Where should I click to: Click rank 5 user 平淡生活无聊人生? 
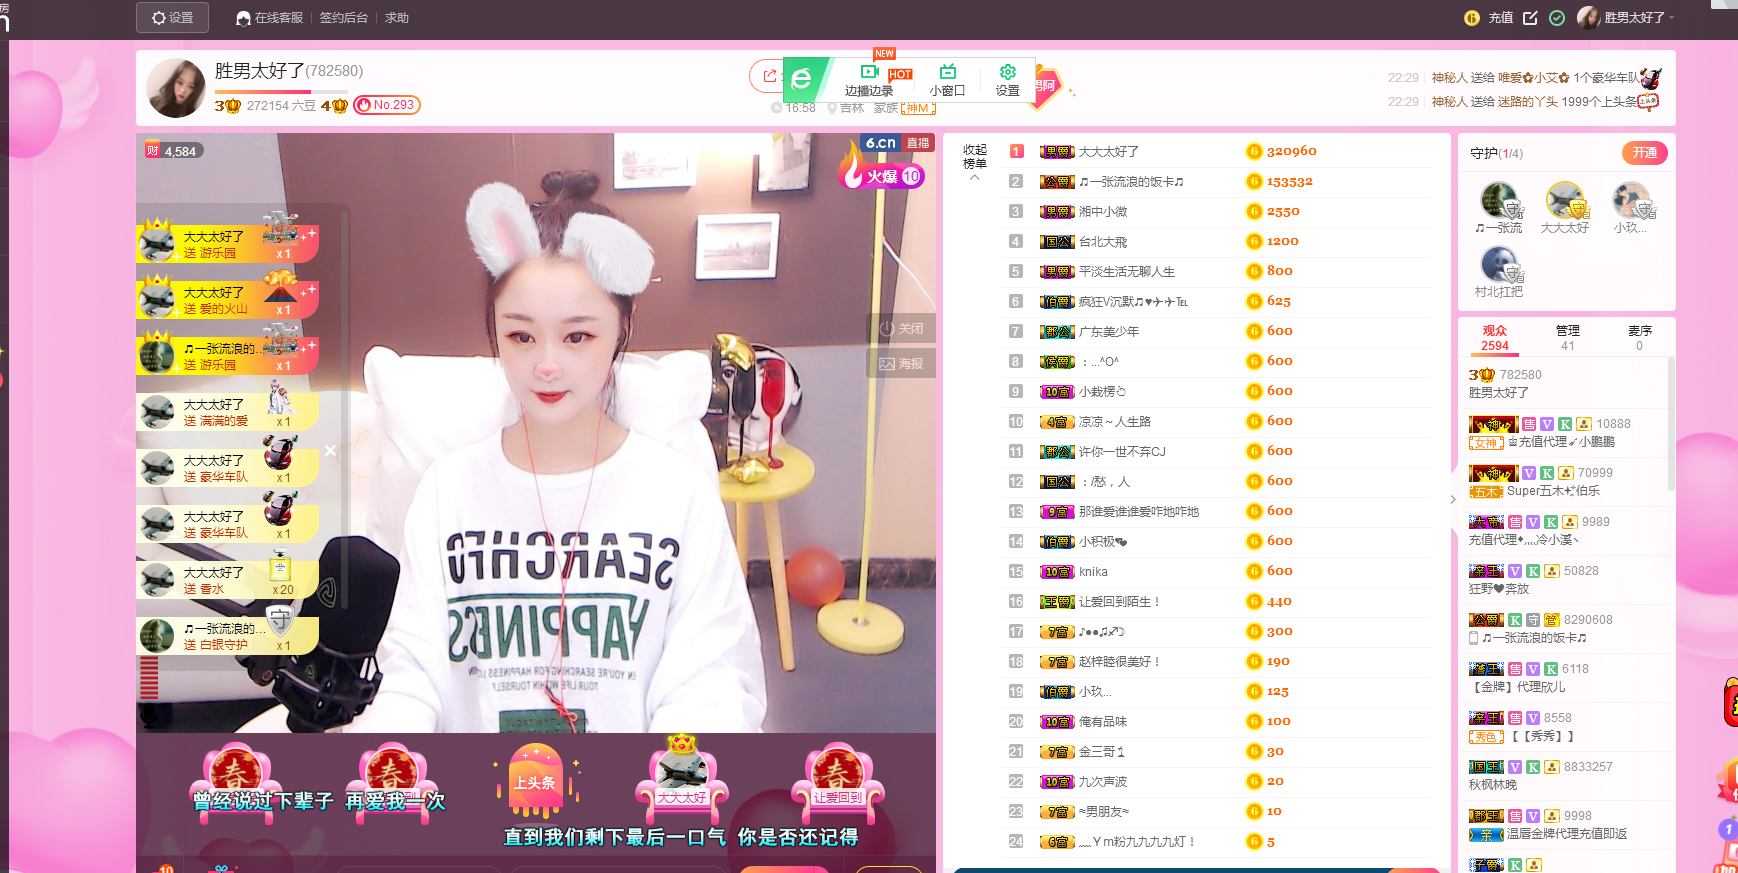click(x=1127, y=272)
